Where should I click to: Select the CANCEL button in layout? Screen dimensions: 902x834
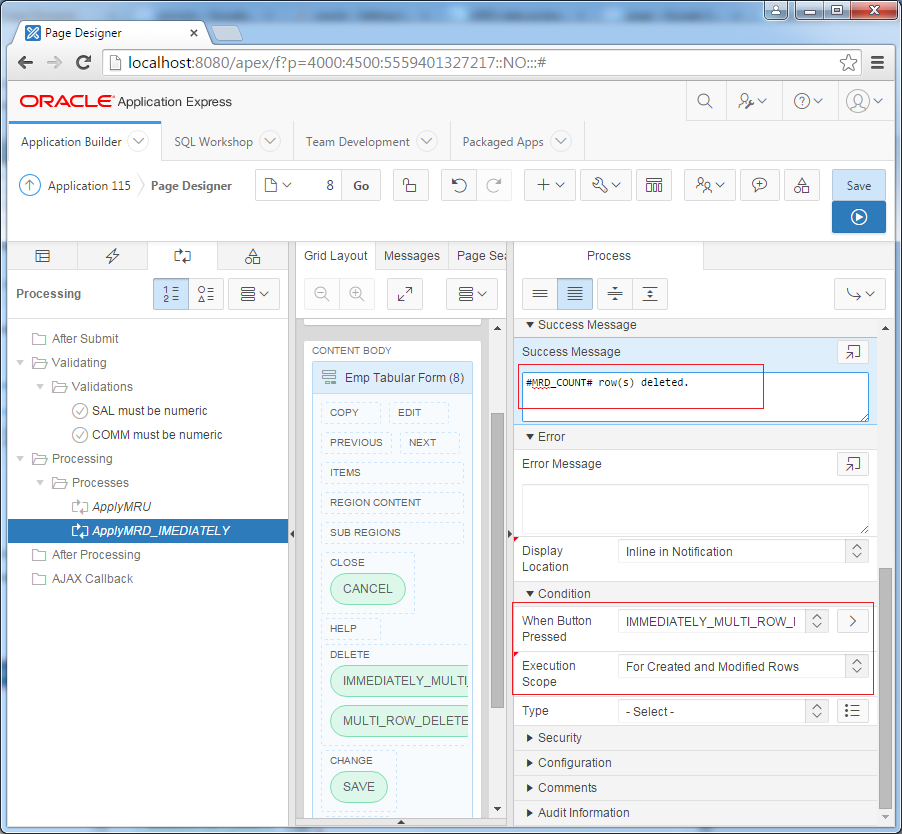368,589
